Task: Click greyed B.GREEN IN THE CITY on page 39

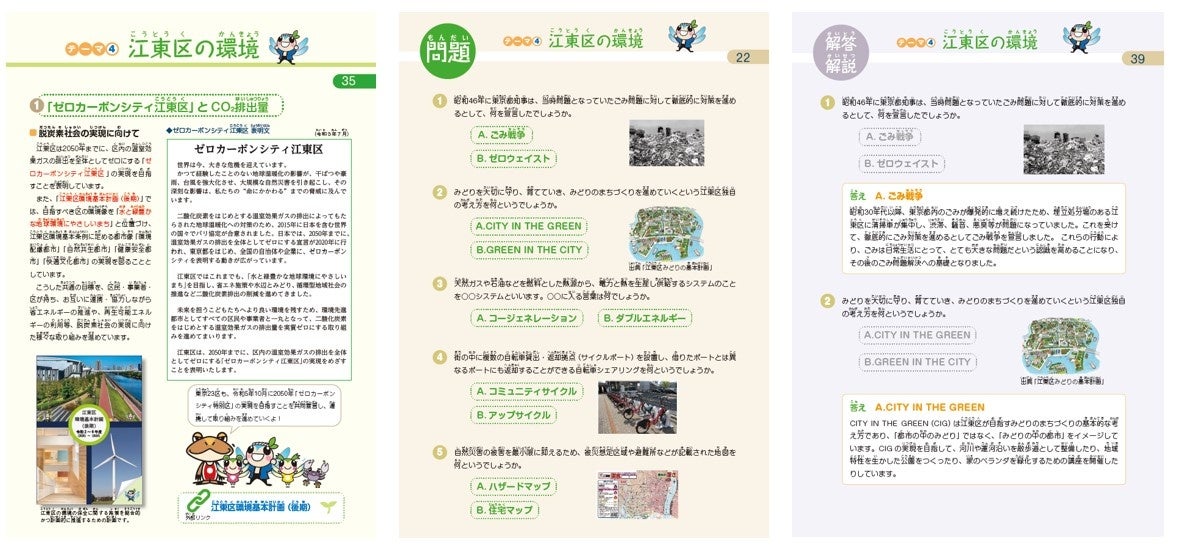Action: 917,362
